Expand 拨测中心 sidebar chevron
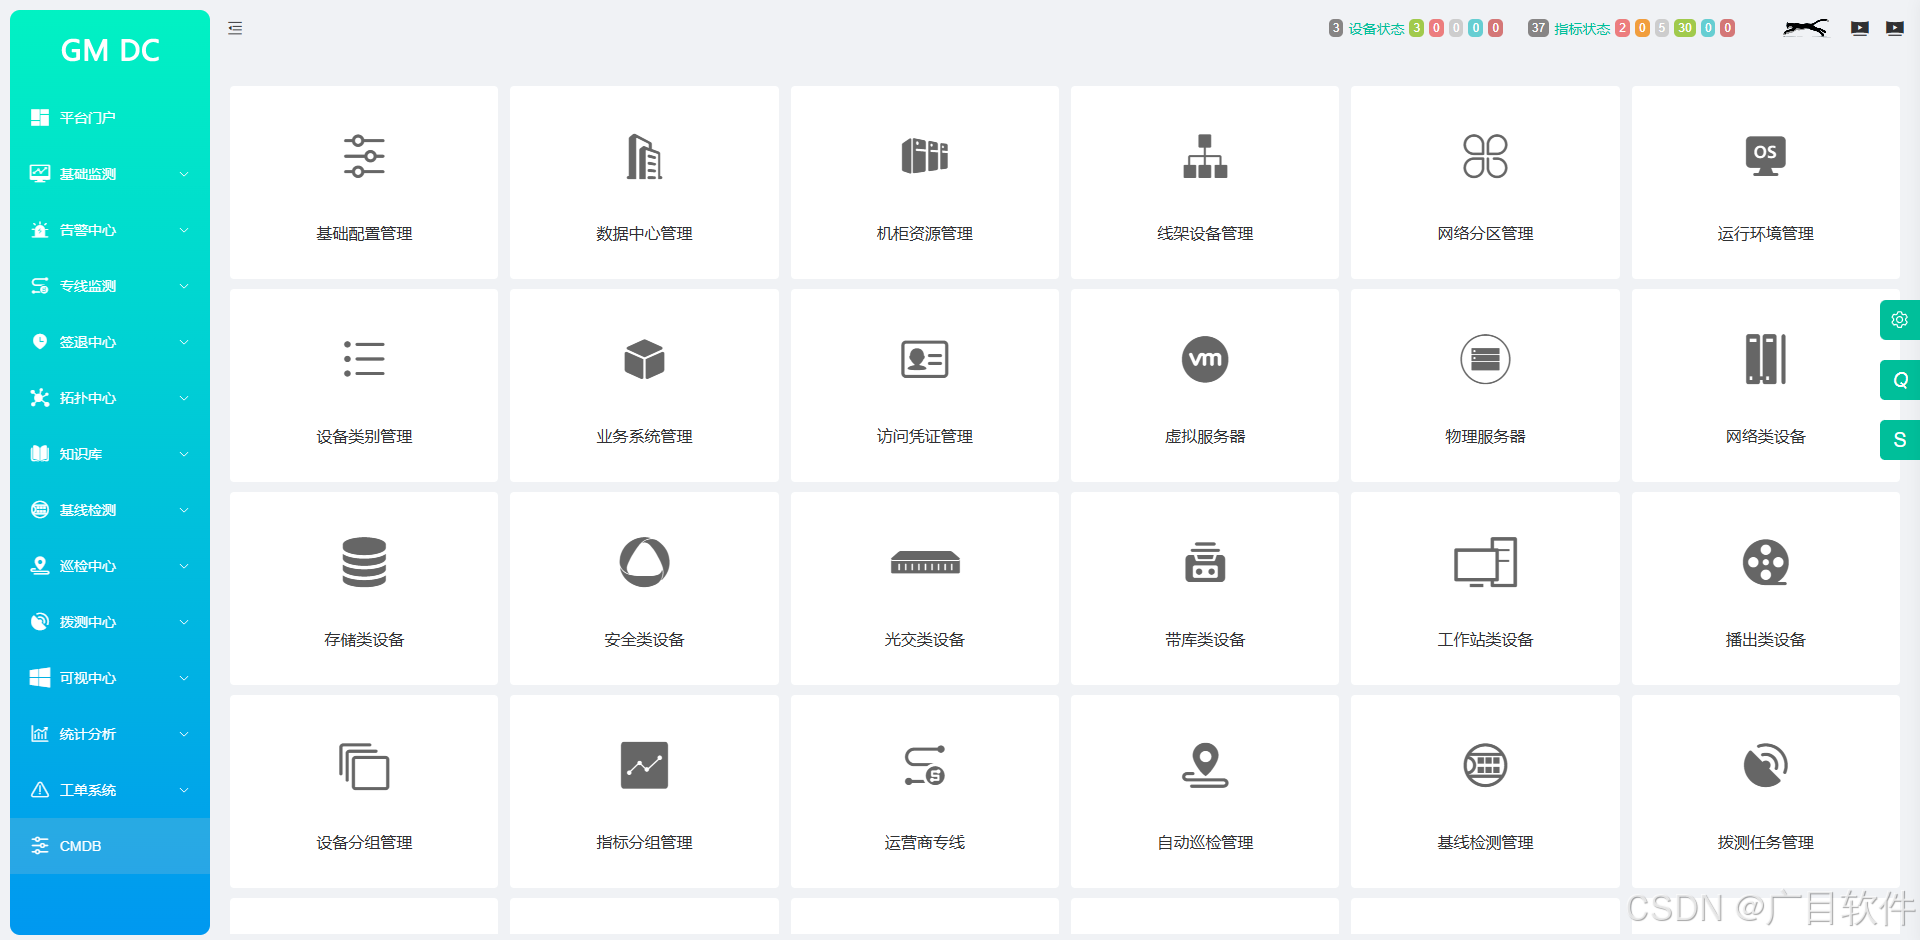Viewport: 1920px width, 940px height. pyautogui.click(x=184, y=622)
